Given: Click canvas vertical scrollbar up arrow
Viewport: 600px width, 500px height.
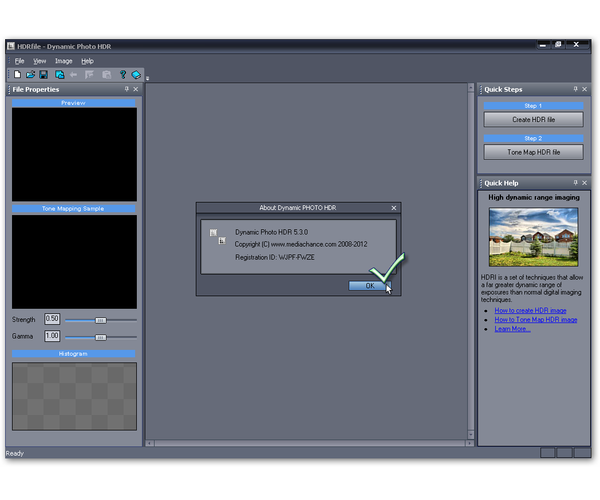Looking at the screenshot, I should tap(471, 88).
